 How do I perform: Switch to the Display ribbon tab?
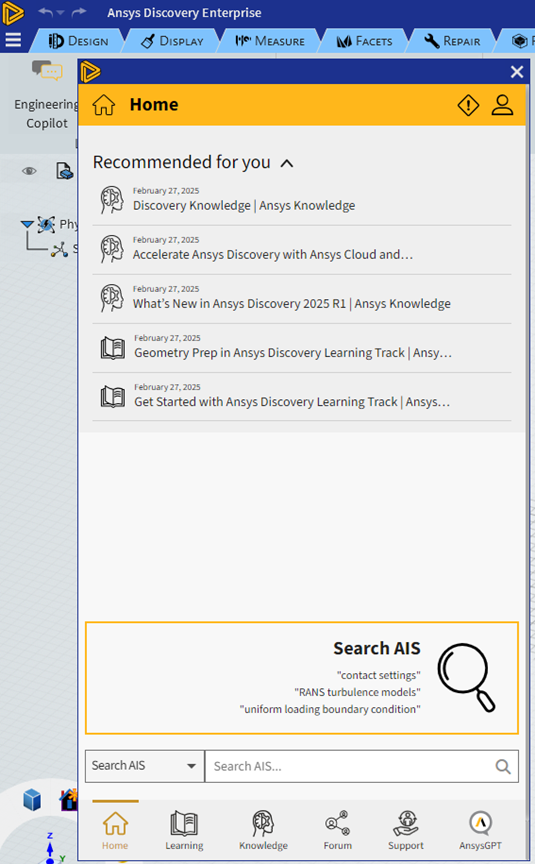(x=172, y=41)
